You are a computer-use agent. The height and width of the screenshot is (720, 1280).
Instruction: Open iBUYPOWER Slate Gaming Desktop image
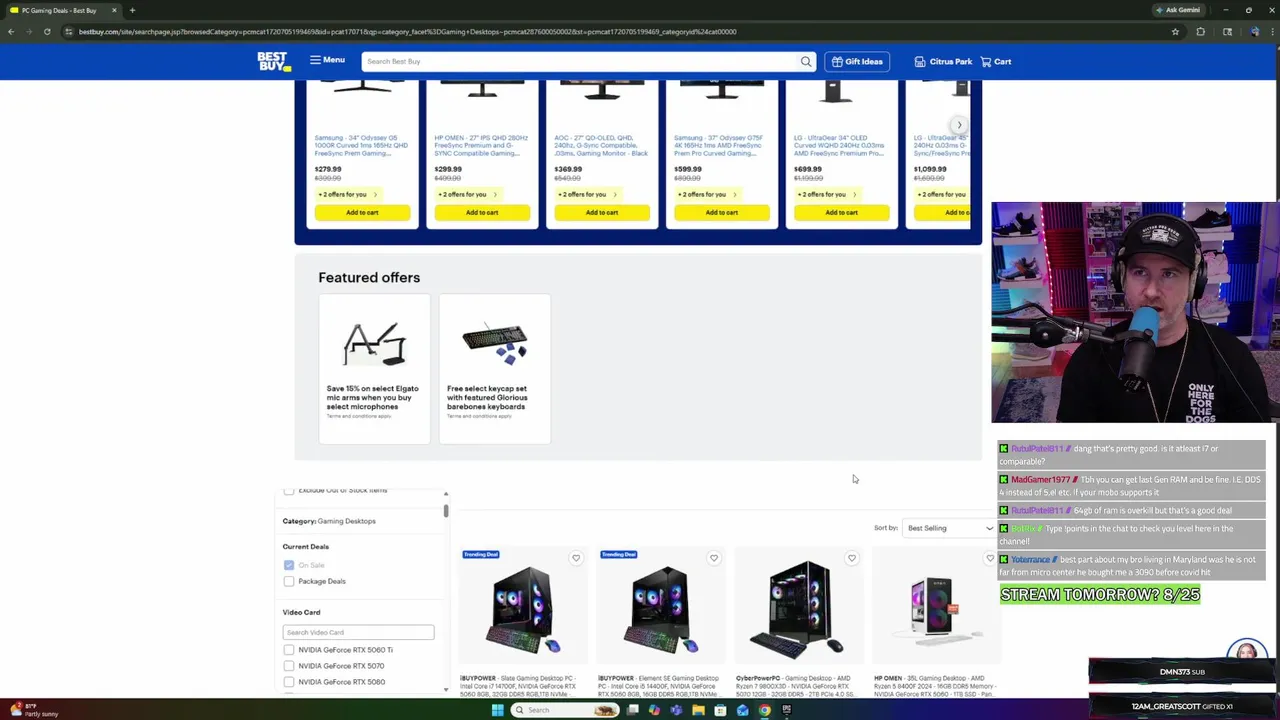click(522, 610)
